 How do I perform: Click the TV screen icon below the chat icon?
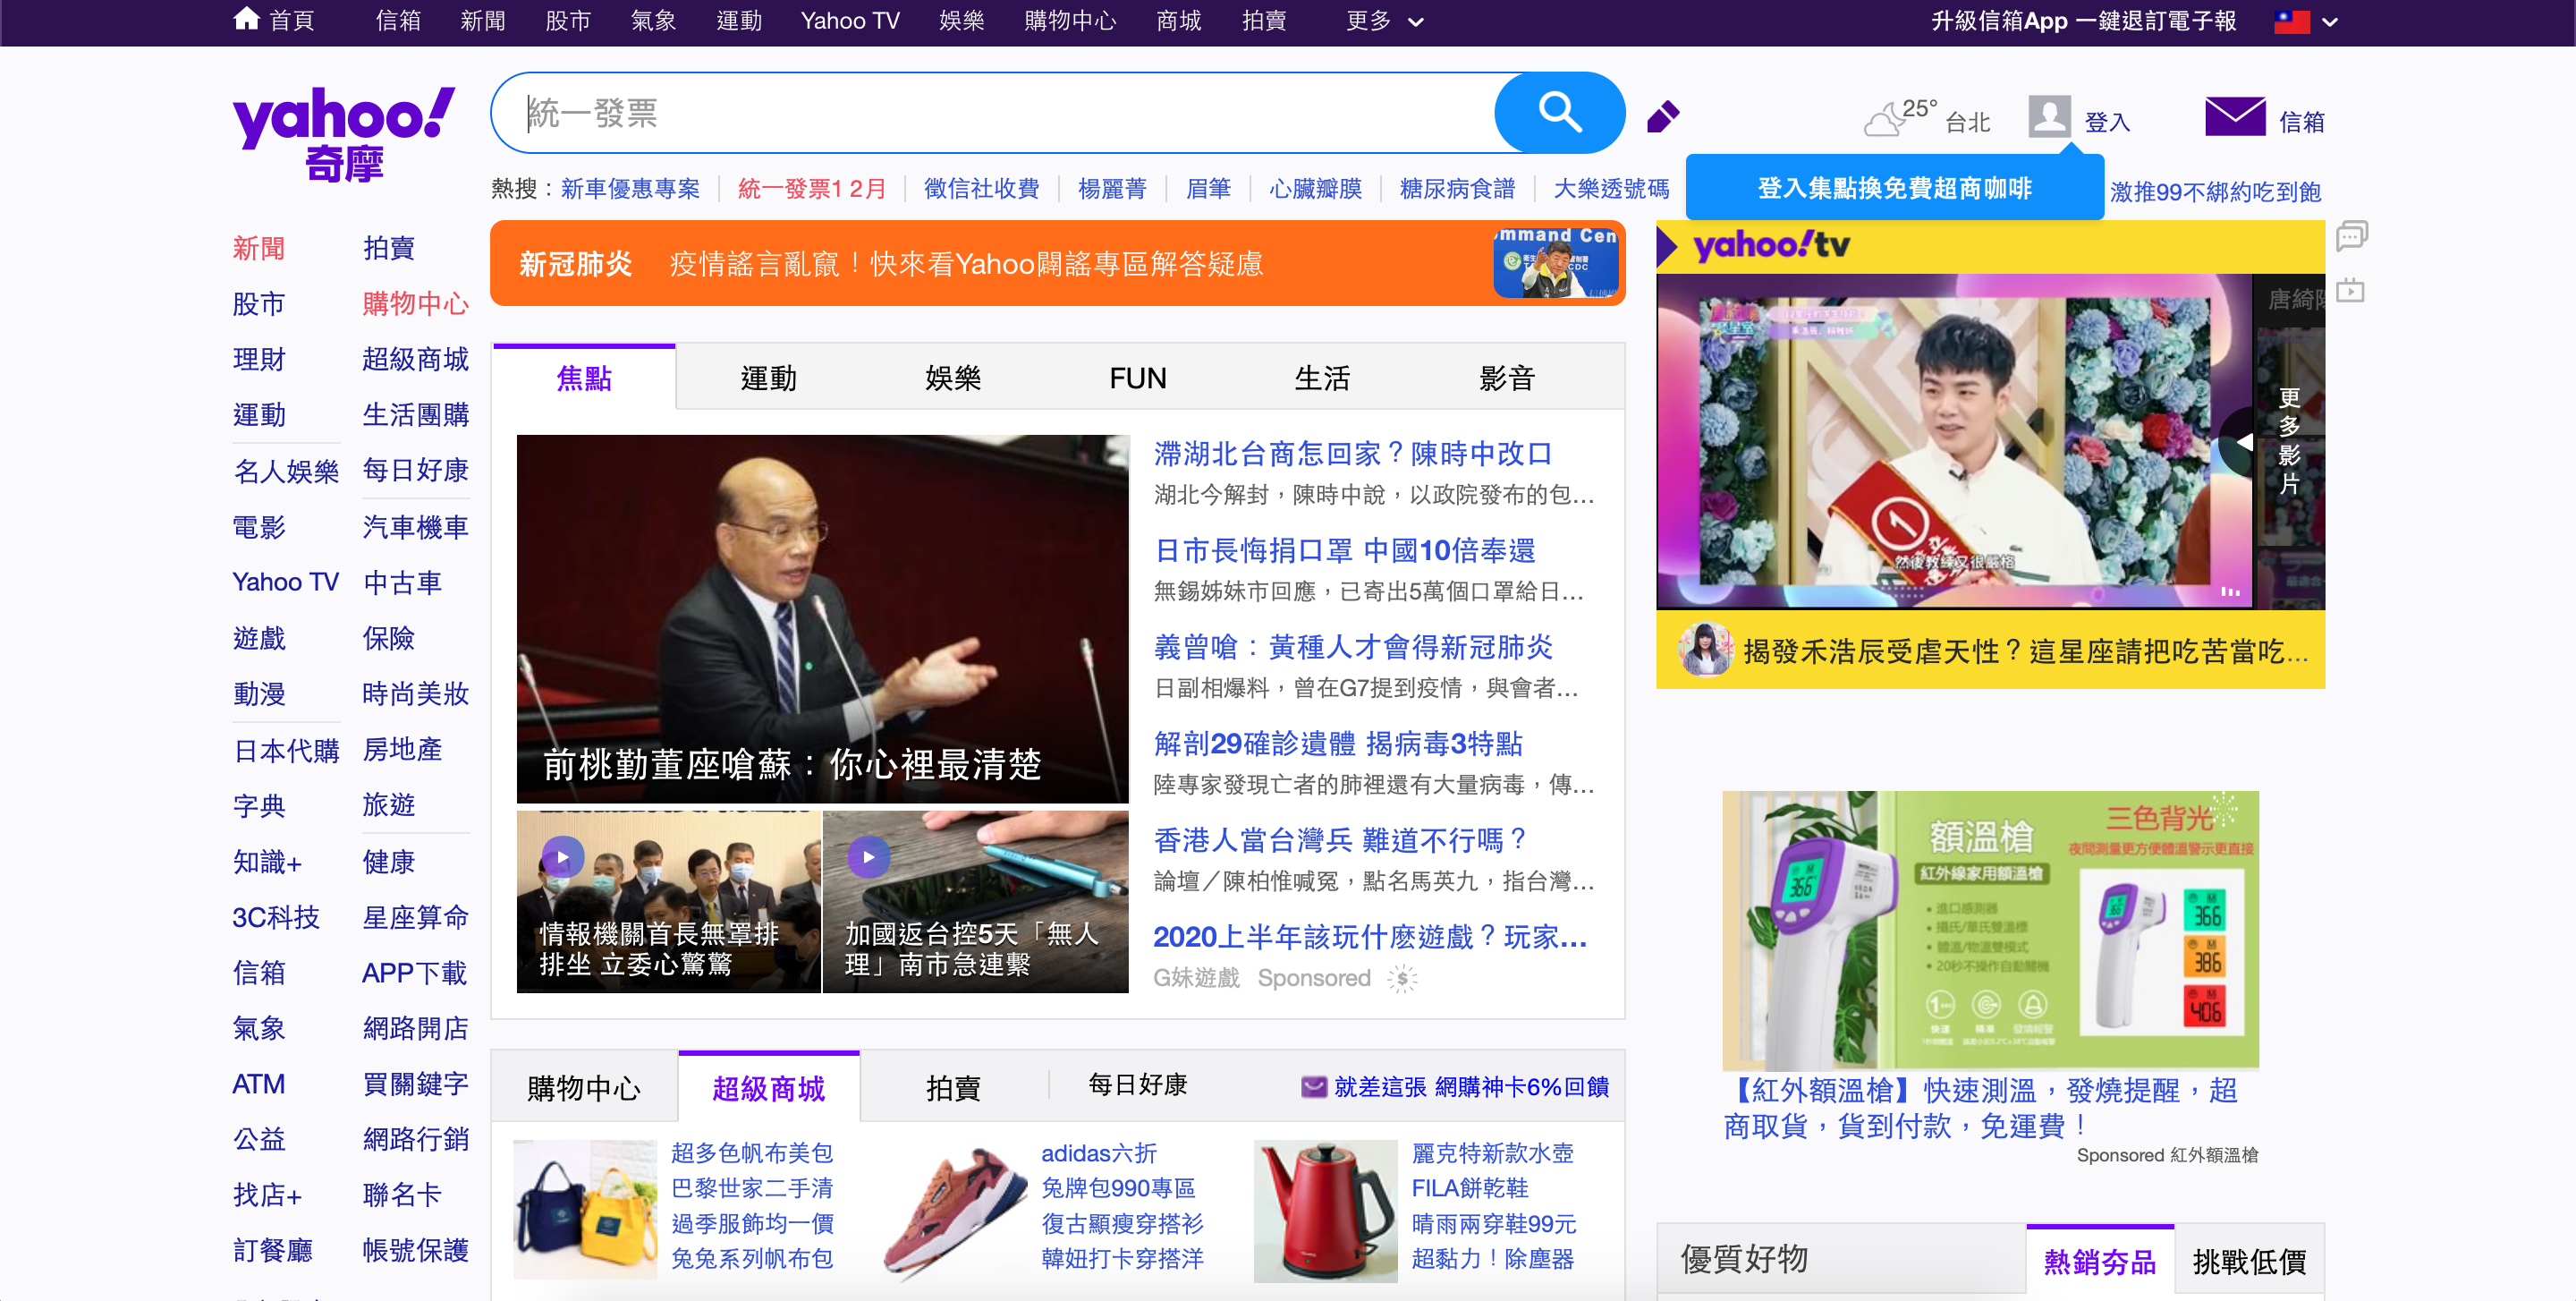coord(2351,291)
